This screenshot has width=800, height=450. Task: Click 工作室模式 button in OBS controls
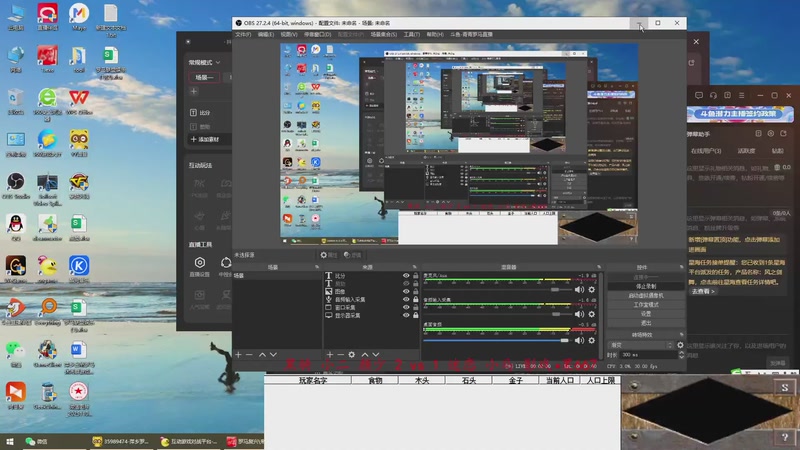(x=646, y=305)
